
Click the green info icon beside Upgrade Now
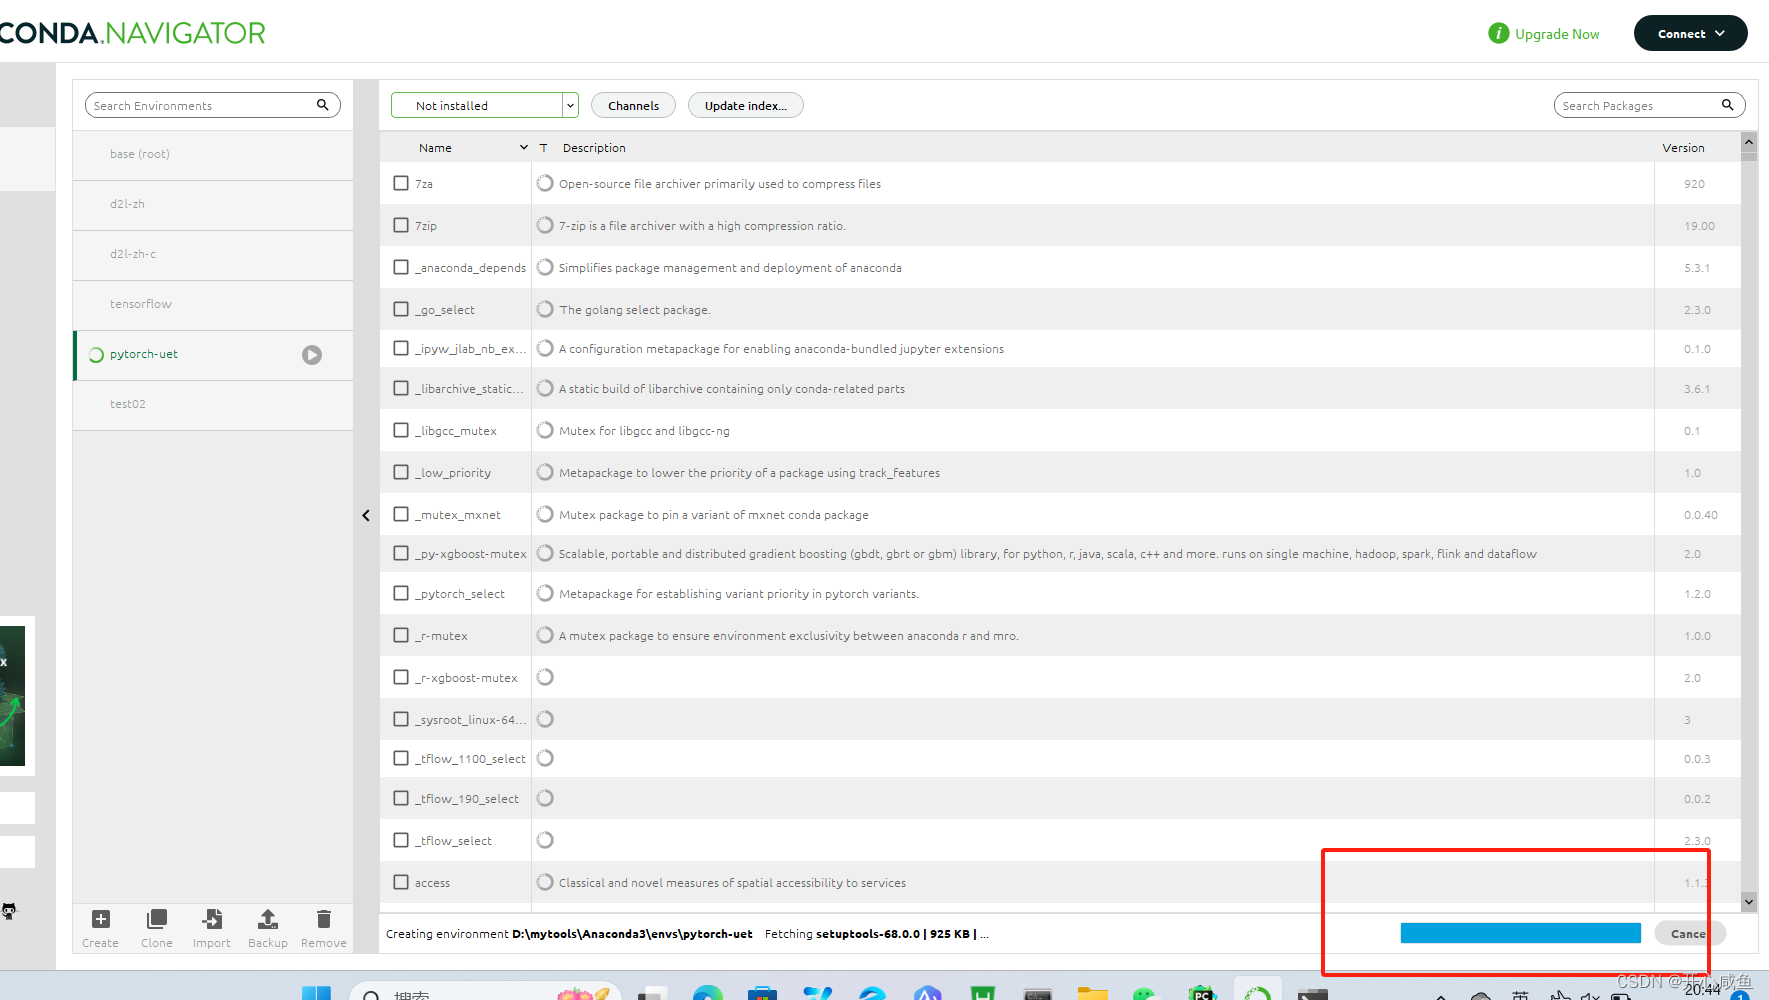coord(1498,33)
